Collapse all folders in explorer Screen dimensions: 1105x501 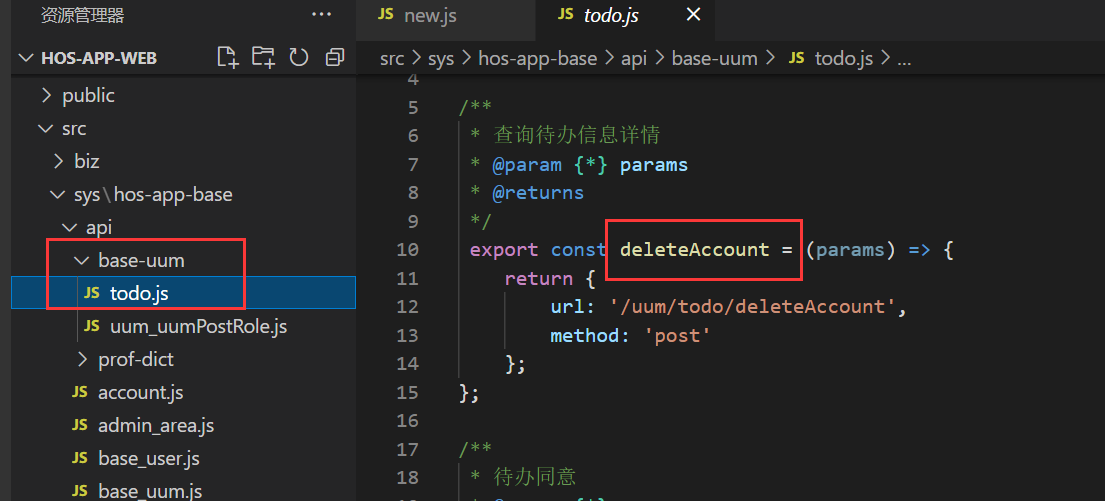[334, 57]
